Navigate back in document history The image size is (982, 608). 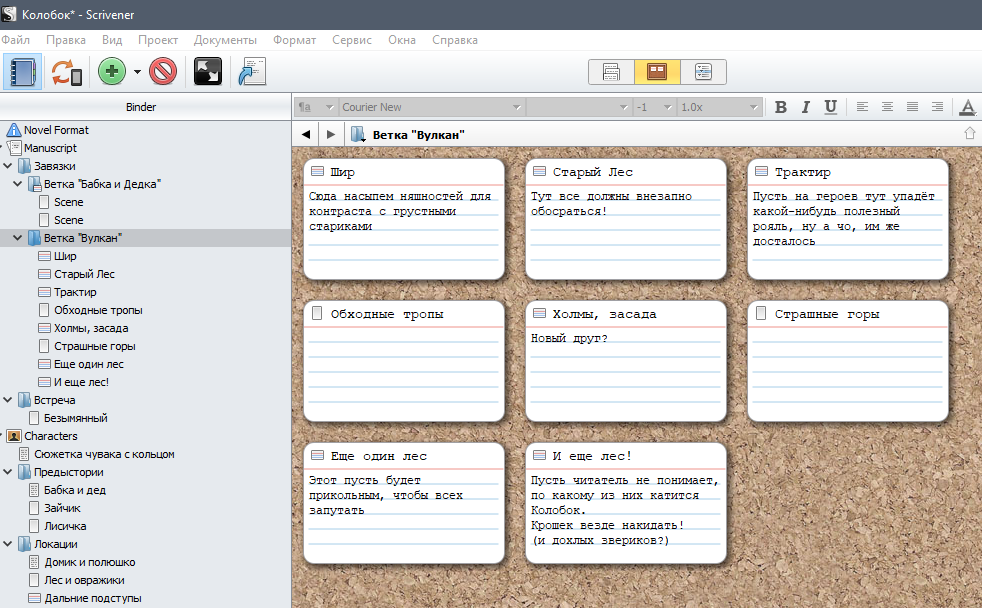point(306,134)
